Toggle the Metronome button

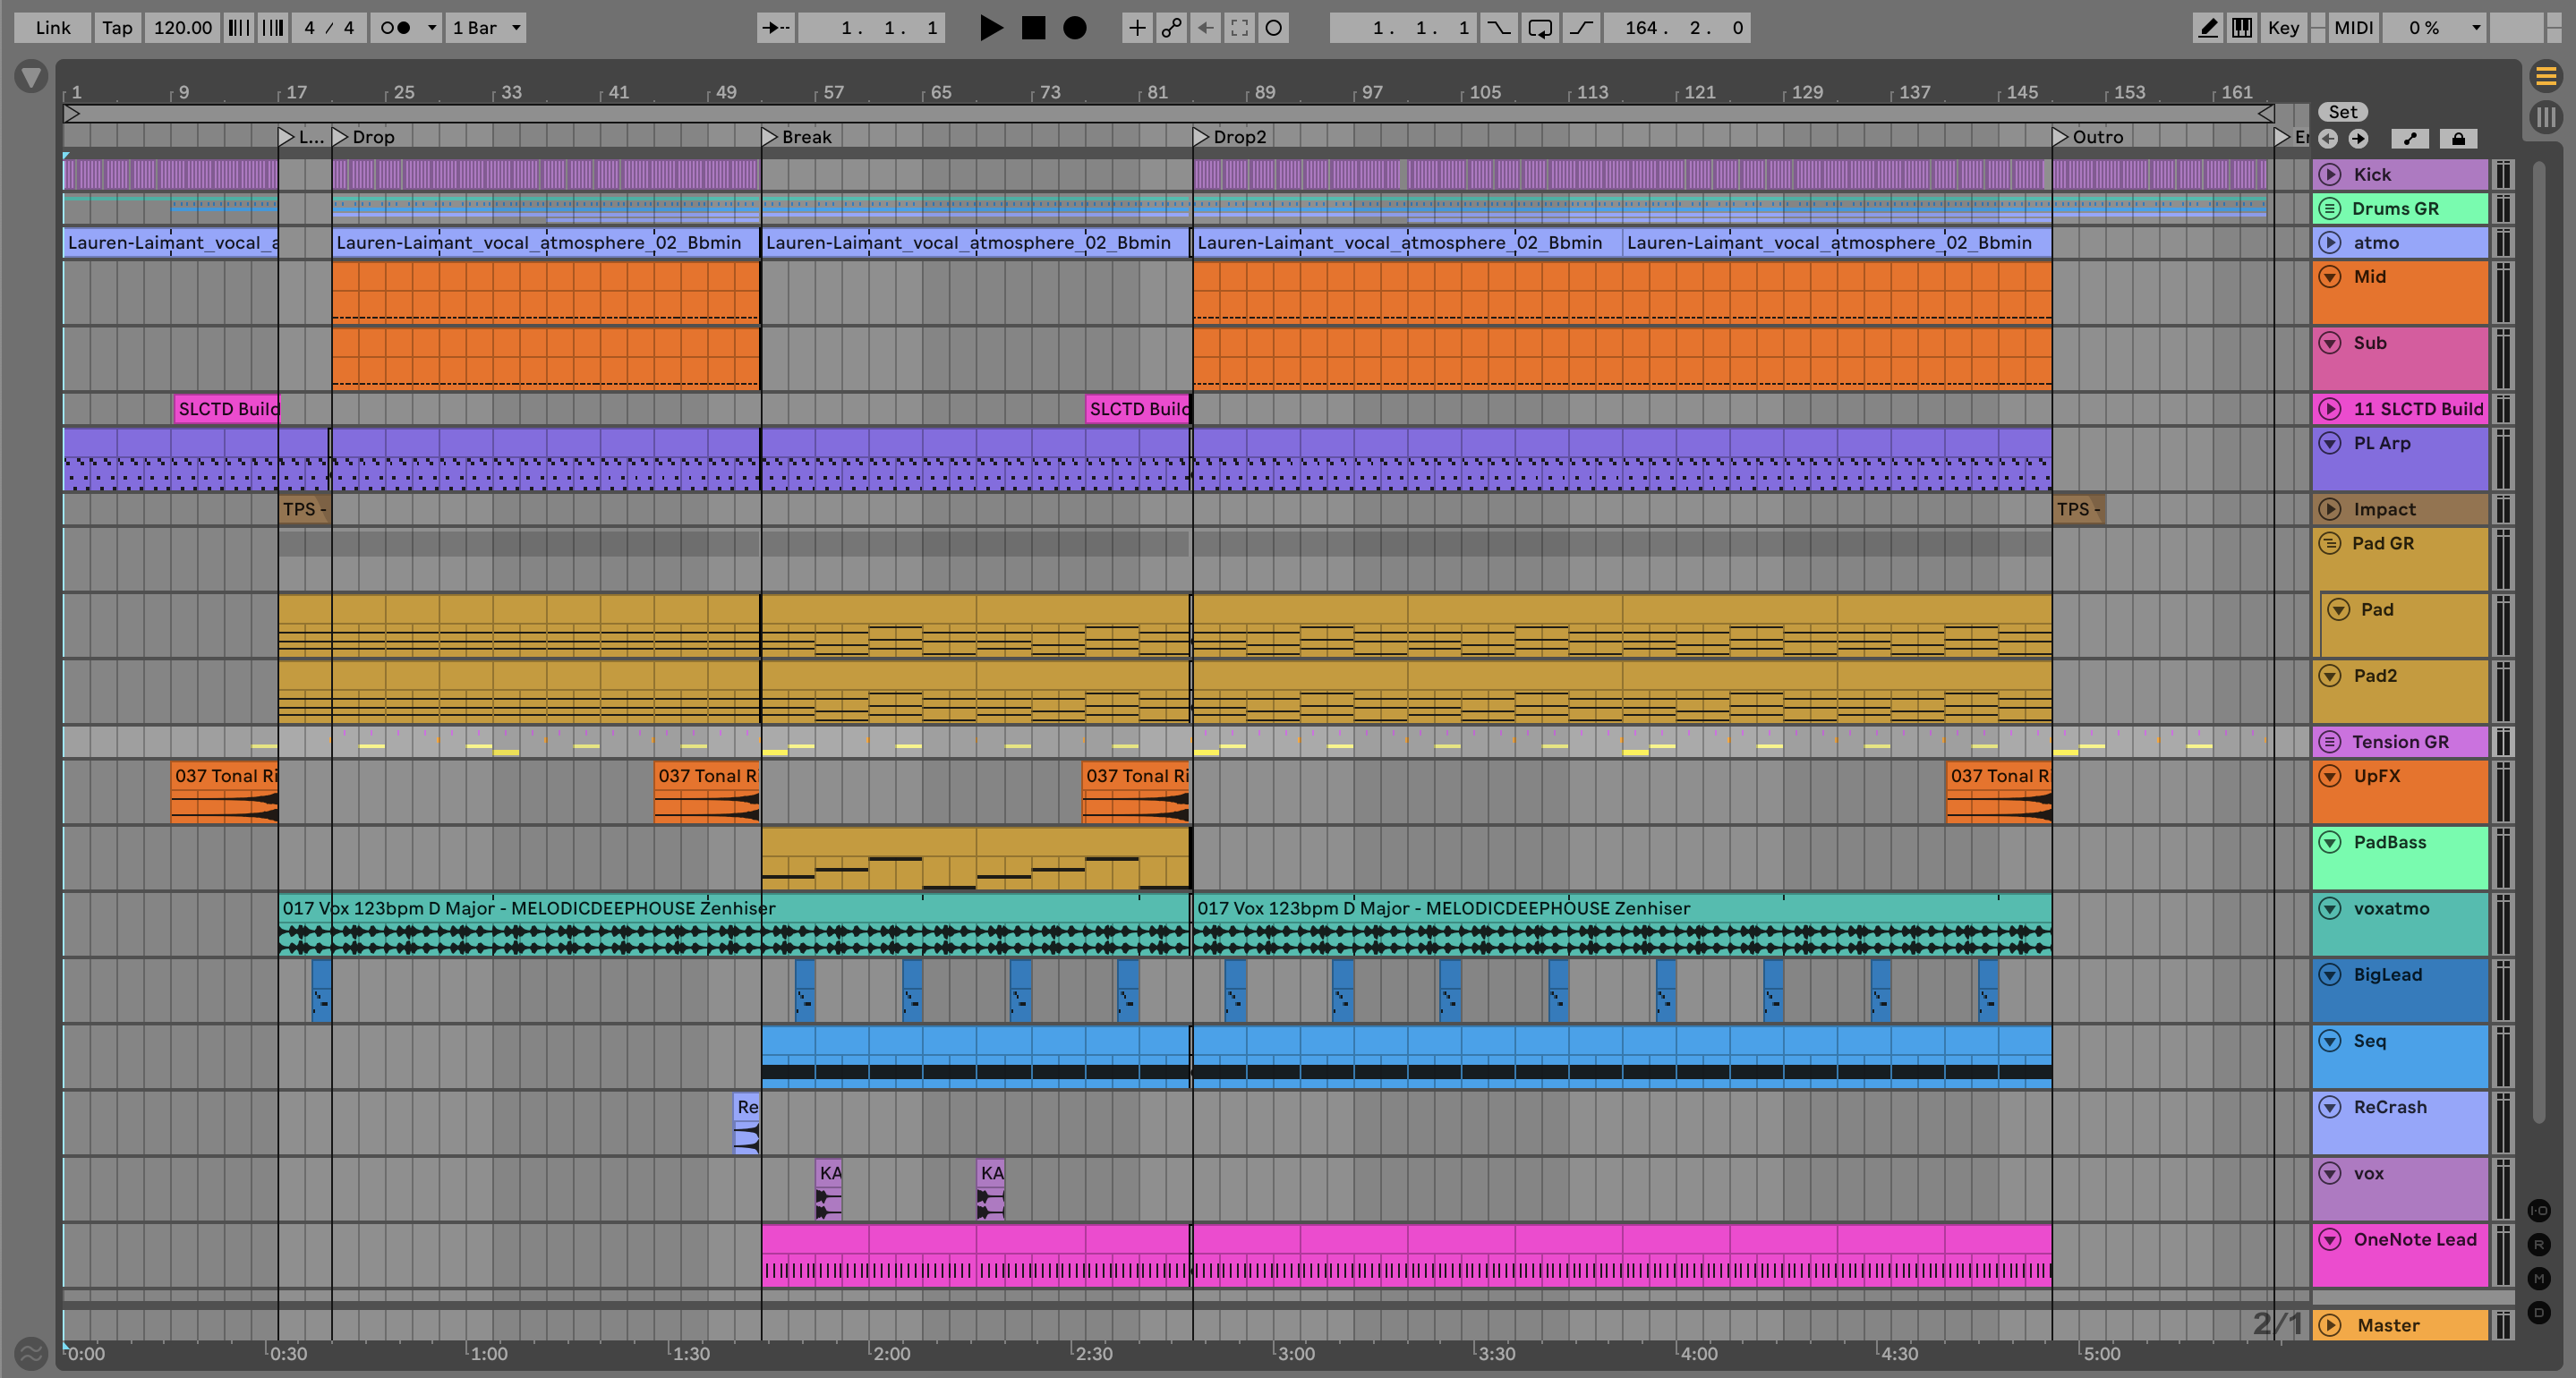[x=396, y=28]
